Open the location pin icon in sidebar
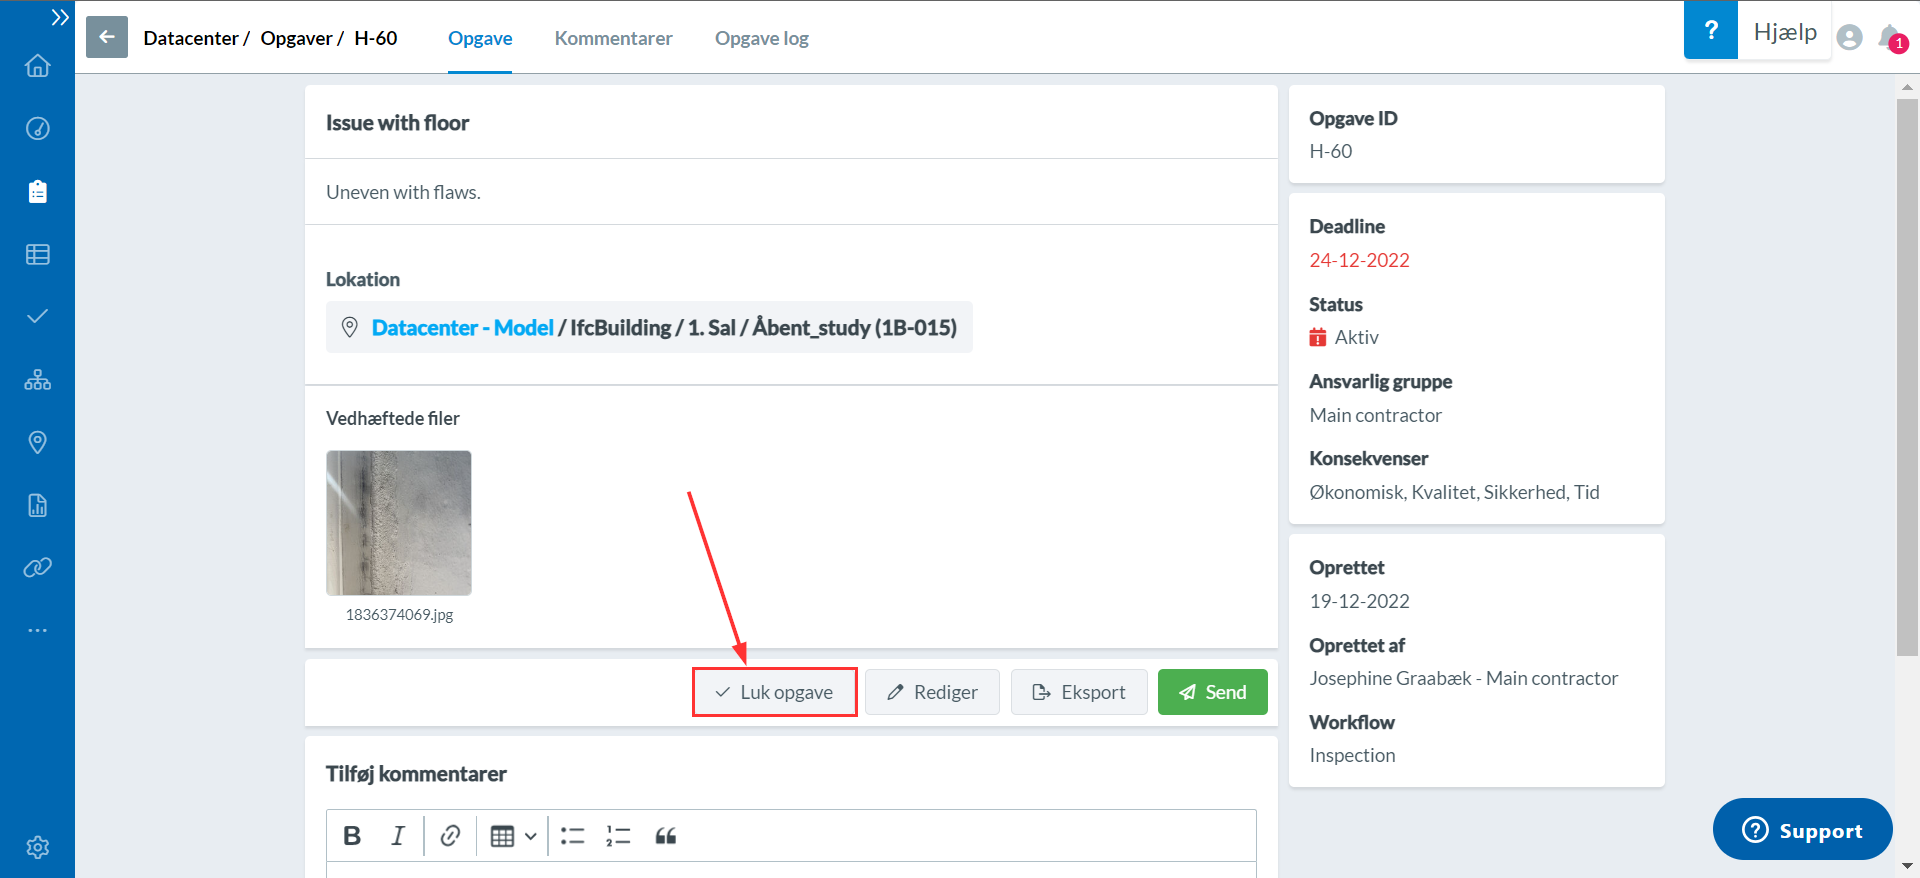Image resolution: width=1920 pixels, height=878 pixels. (x=37, y=442)
